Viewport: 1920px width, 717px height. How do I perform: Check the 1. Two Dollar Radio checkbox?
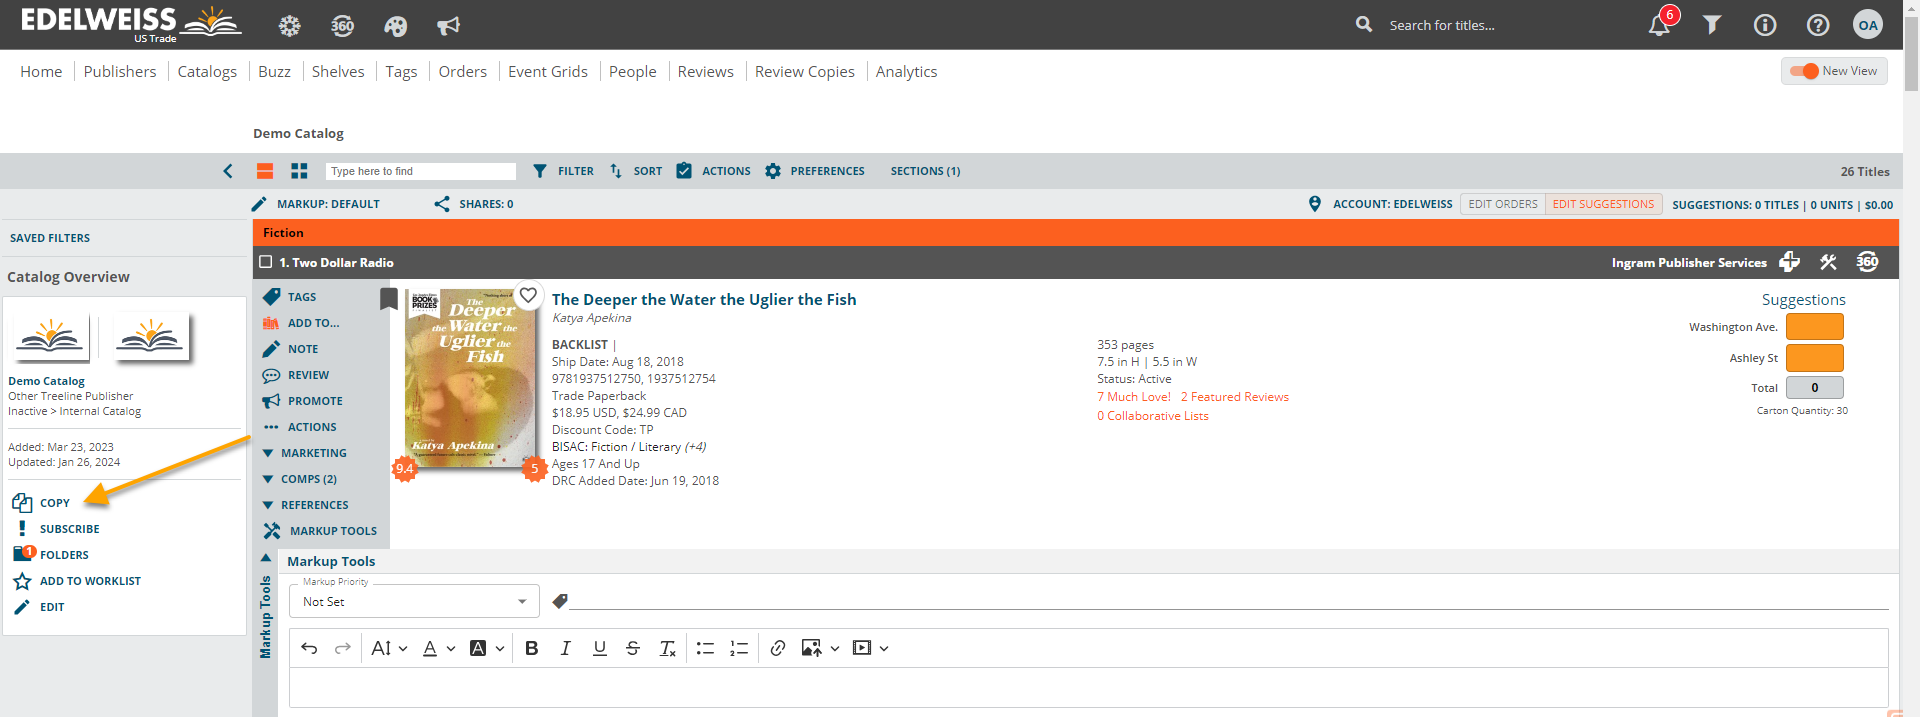(x=266, y=262)
